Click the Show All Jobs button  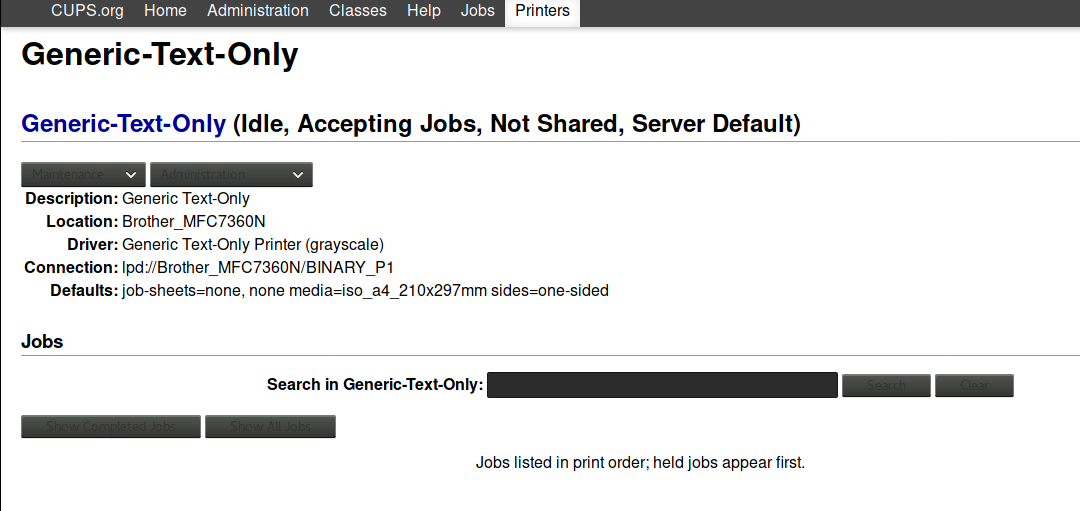(270, 427)
